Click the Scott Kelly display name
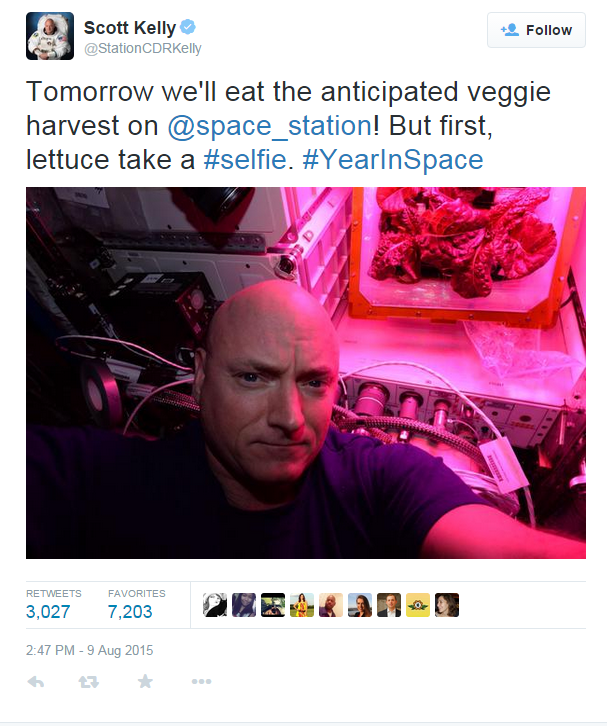The height and width of the screenshot is (726, 607). pos(130,28)
